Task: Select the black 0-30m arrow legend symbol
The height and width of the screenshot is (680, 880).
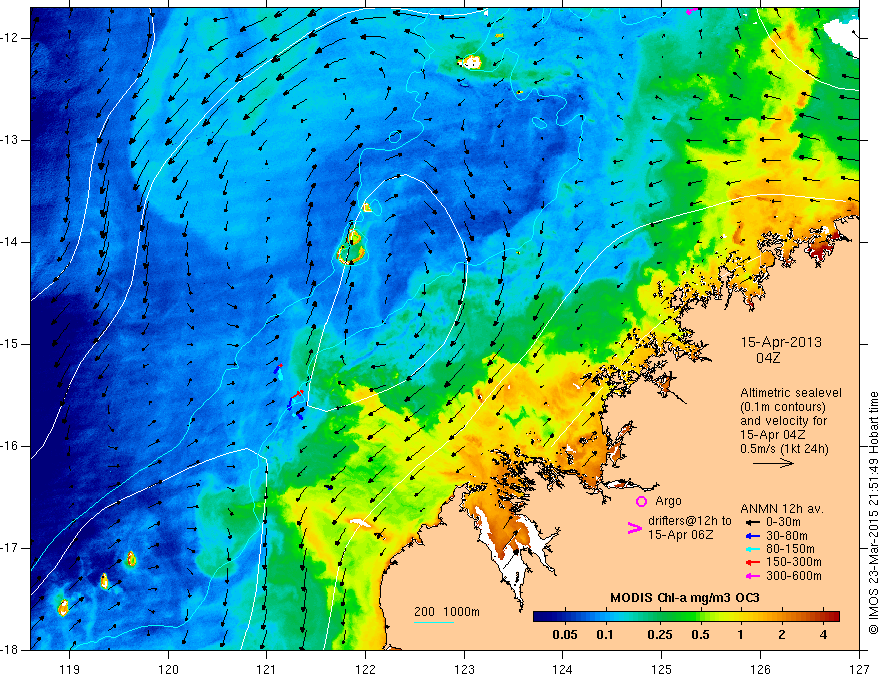Action: point(751,522)
